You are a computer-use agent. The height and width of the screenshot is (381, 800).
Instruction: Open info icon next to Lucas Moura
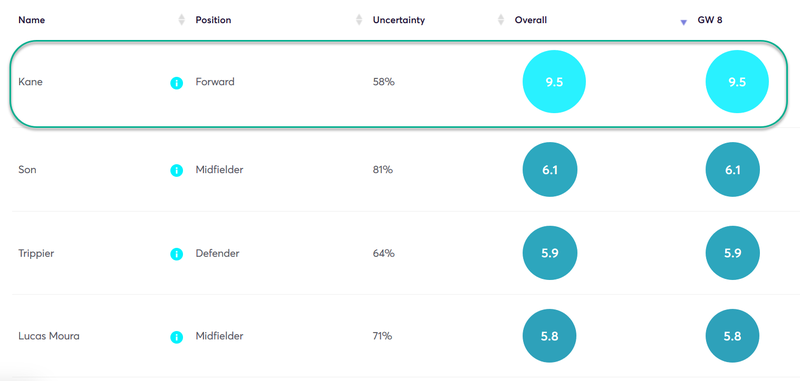pos(177,337)
